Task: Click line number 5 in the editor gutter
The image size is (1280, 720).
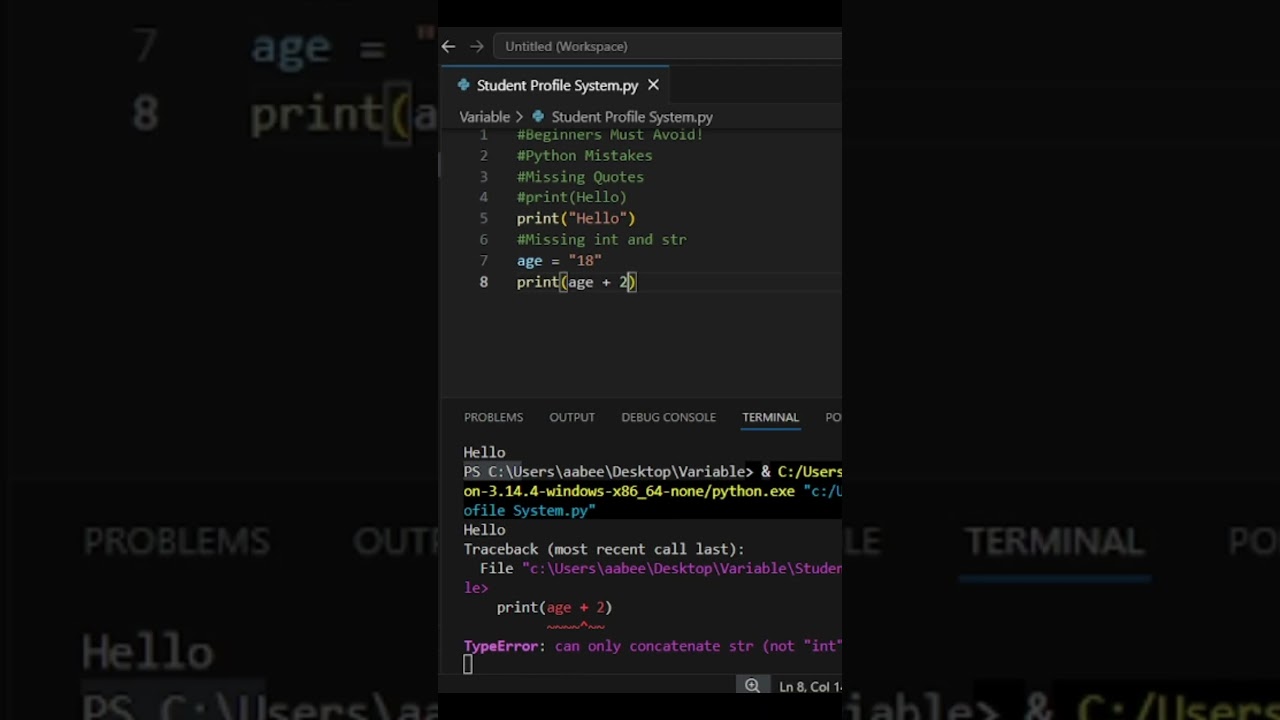Action: (484, 218)
